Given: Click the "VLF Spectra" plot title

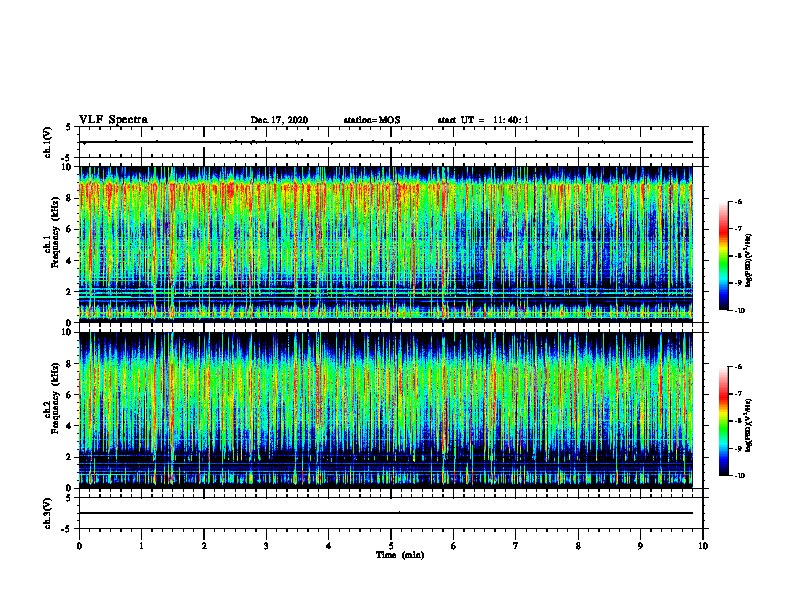Looking at the screenshot, I should click(x=113, y=120).
